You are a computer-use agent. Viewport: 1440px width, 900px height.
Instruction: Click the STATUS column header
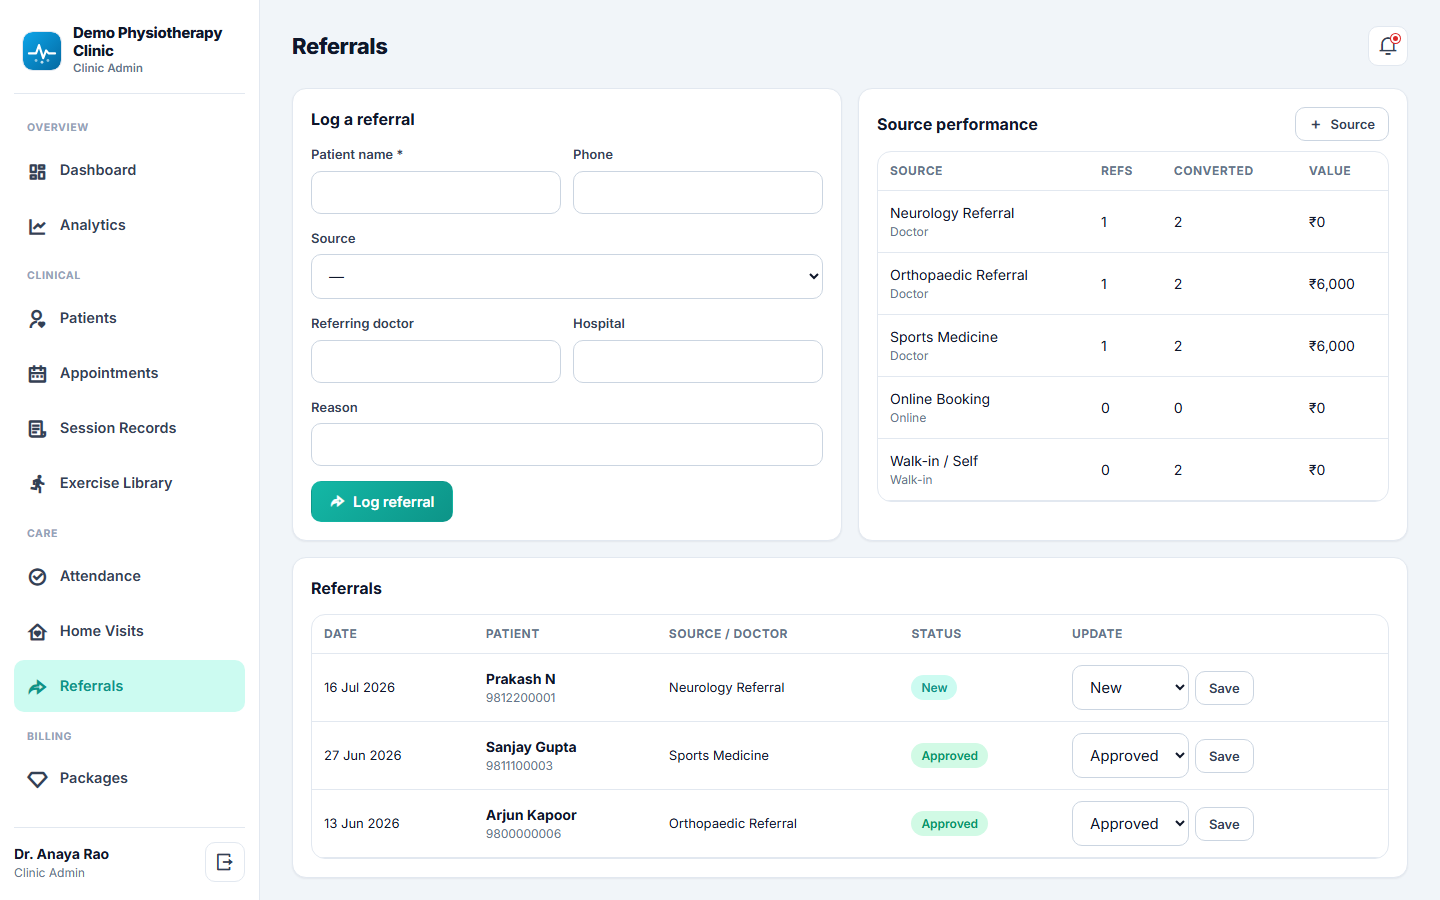click(936, 634)
